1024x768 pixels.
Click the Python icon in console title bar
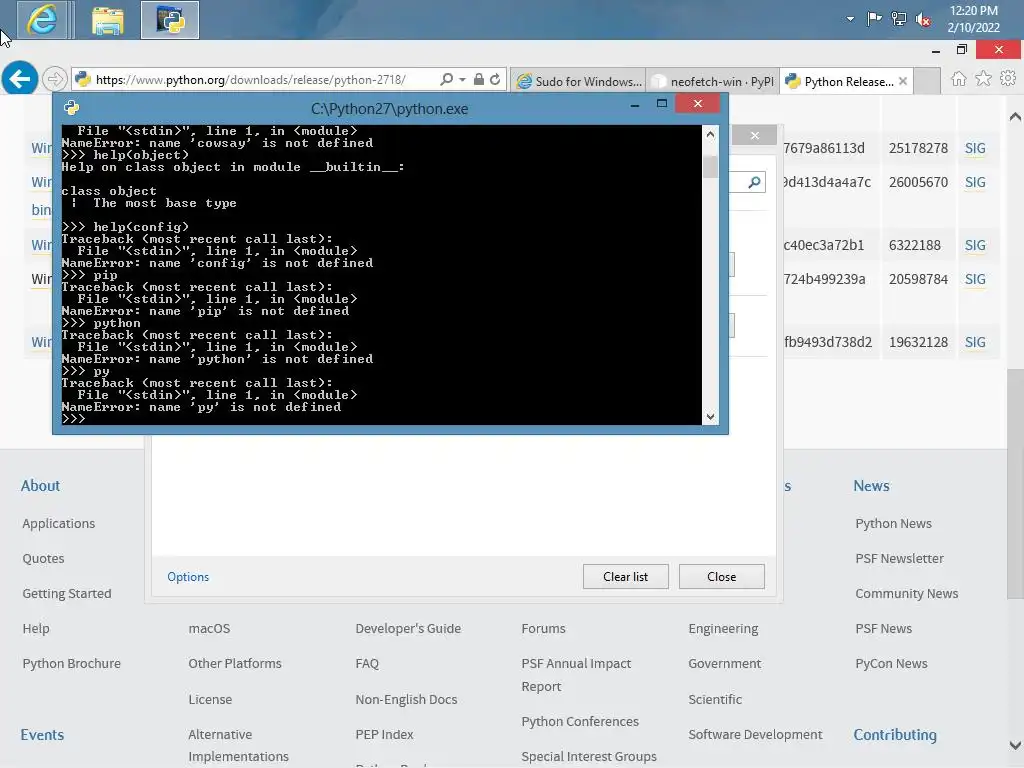point(71,108)
